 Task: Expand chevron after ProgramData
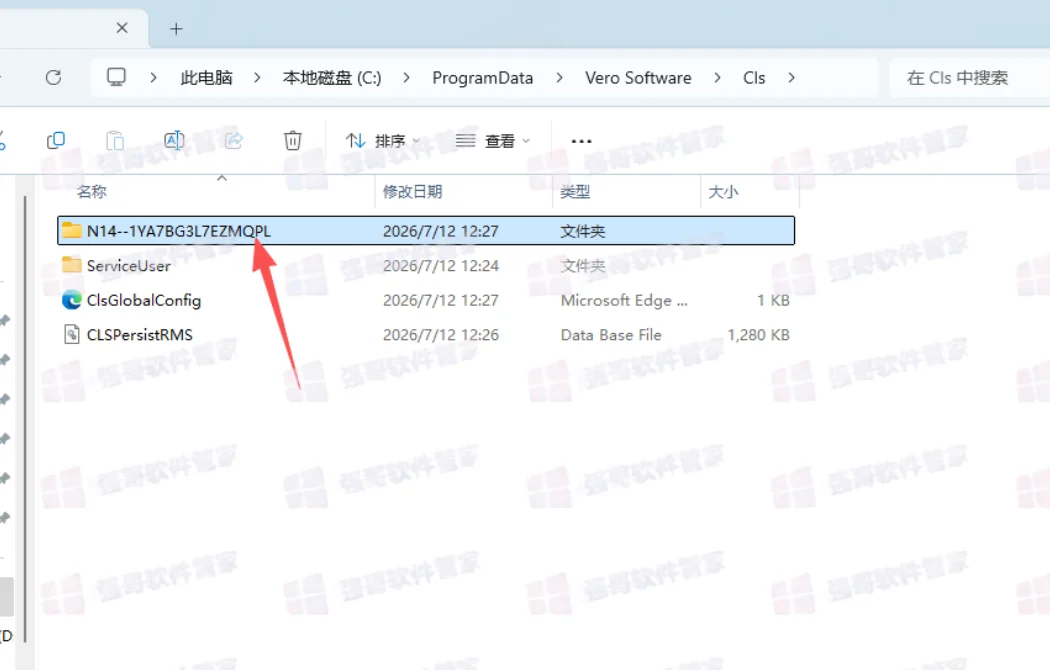click(559, 78)
